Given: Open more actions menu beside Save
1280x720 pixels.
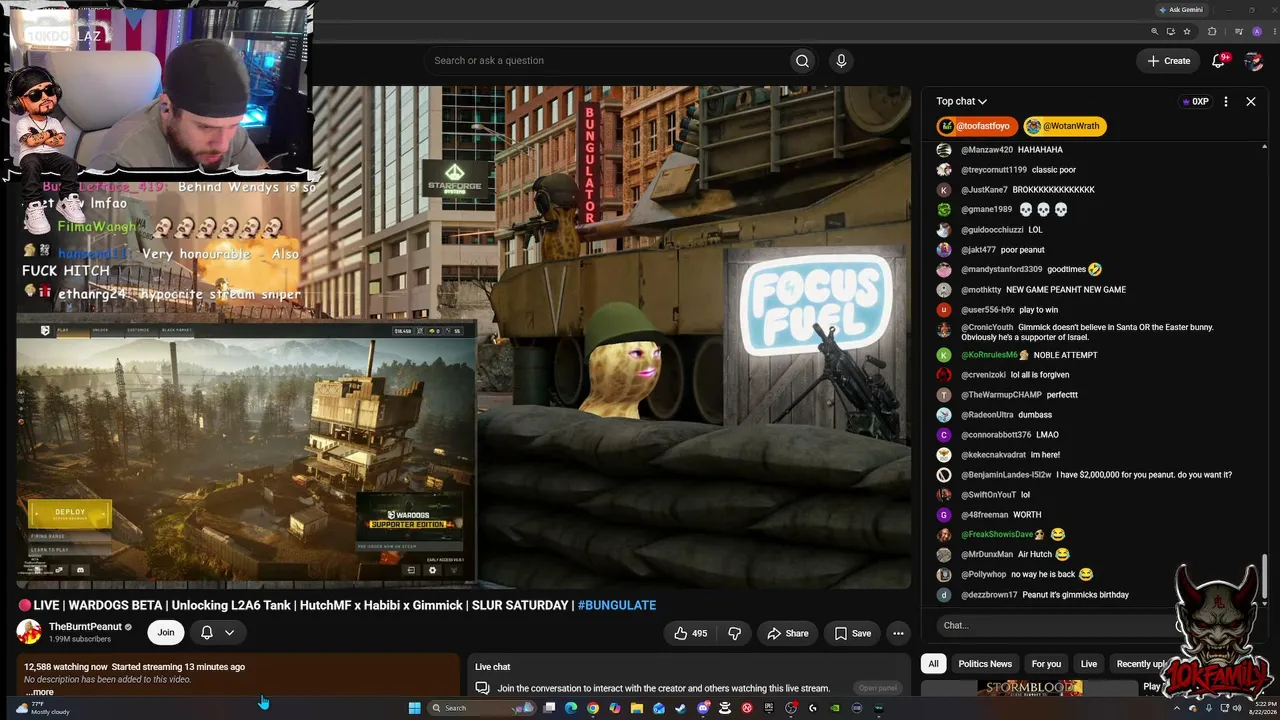Looking at the screenshot, I should [x=898, y=633].
